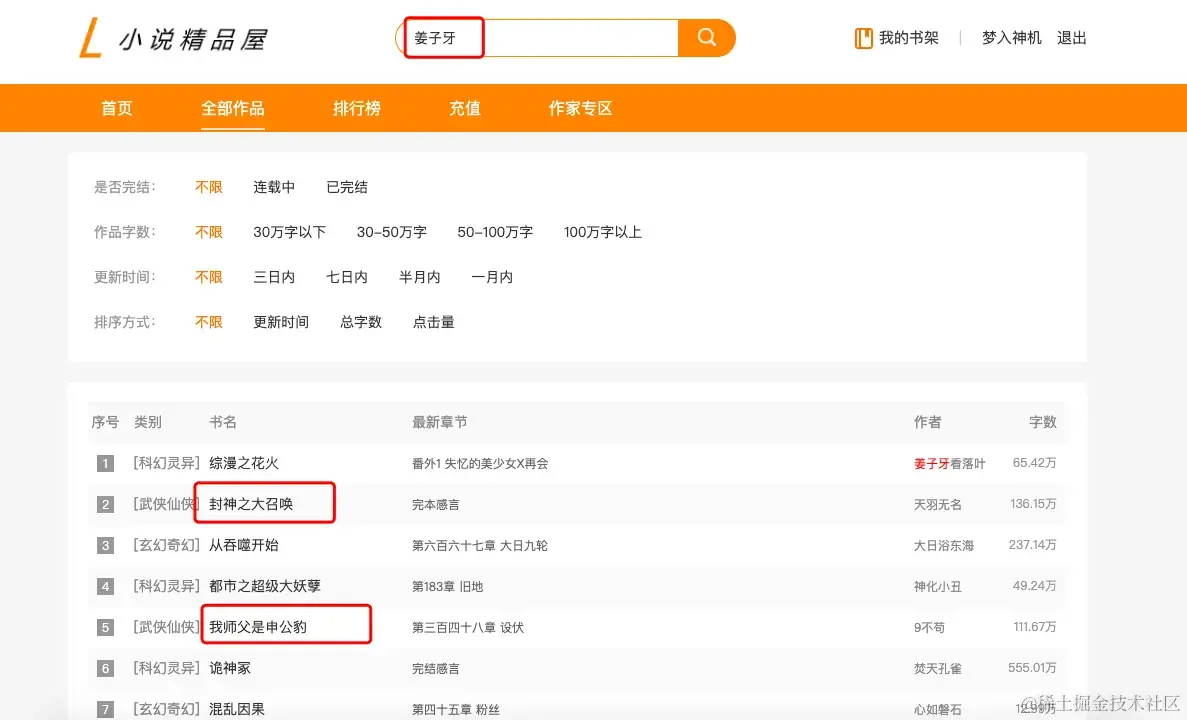
Task: Open the 作家专区 navigation tab
Action: (580, 108)
